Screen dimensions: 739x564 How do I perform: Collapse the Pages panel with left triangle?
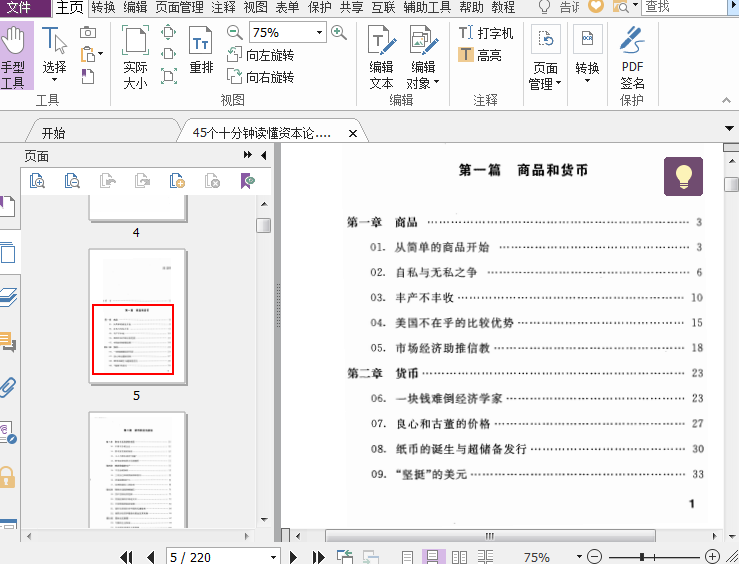(263, 155)
